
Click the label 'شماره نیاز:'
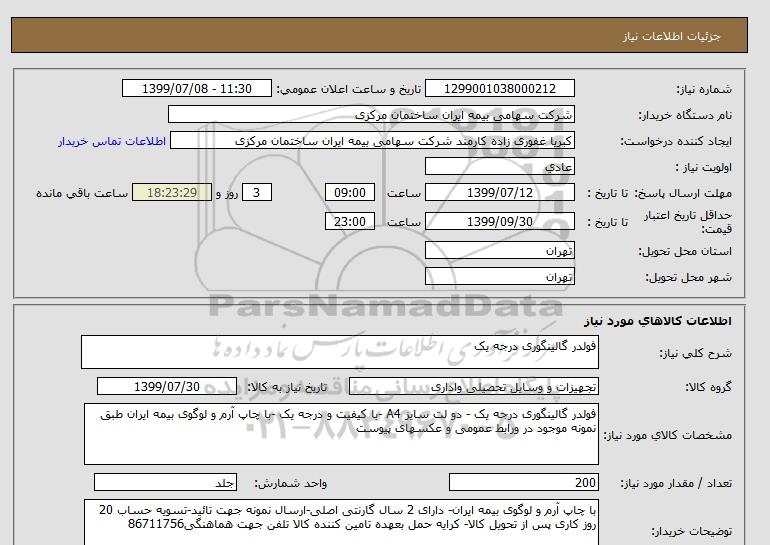point(704,89)
